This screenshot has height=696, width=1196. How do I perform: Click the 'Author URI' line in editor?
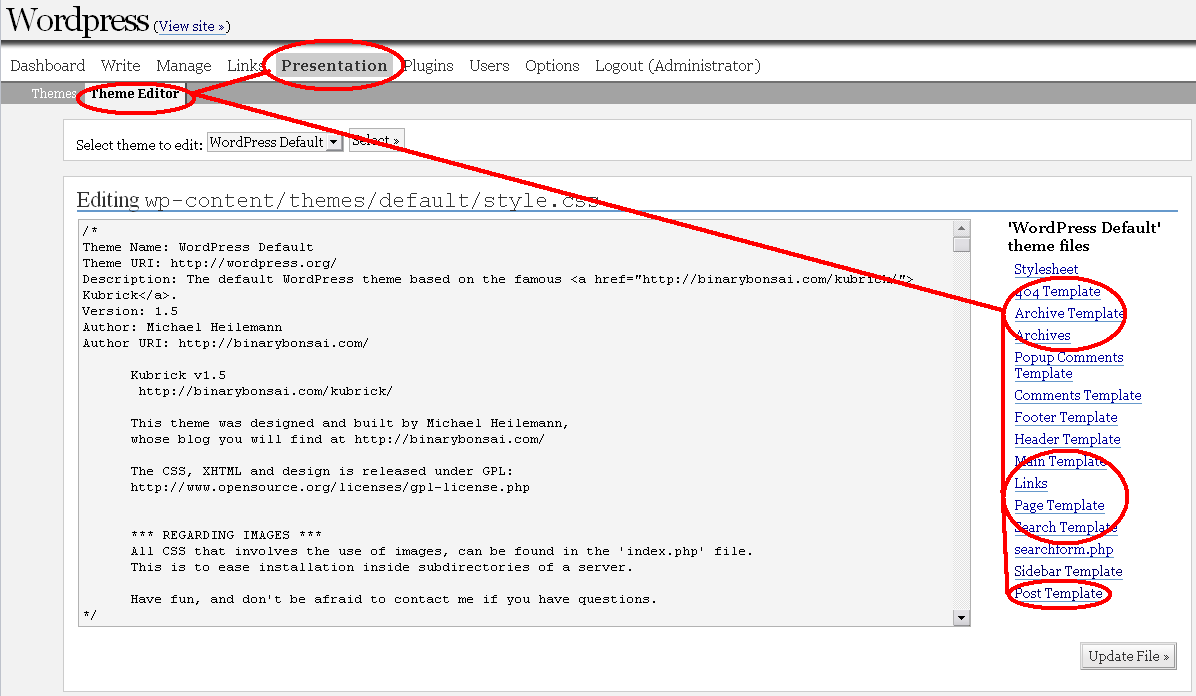click(x=225, y=343)
